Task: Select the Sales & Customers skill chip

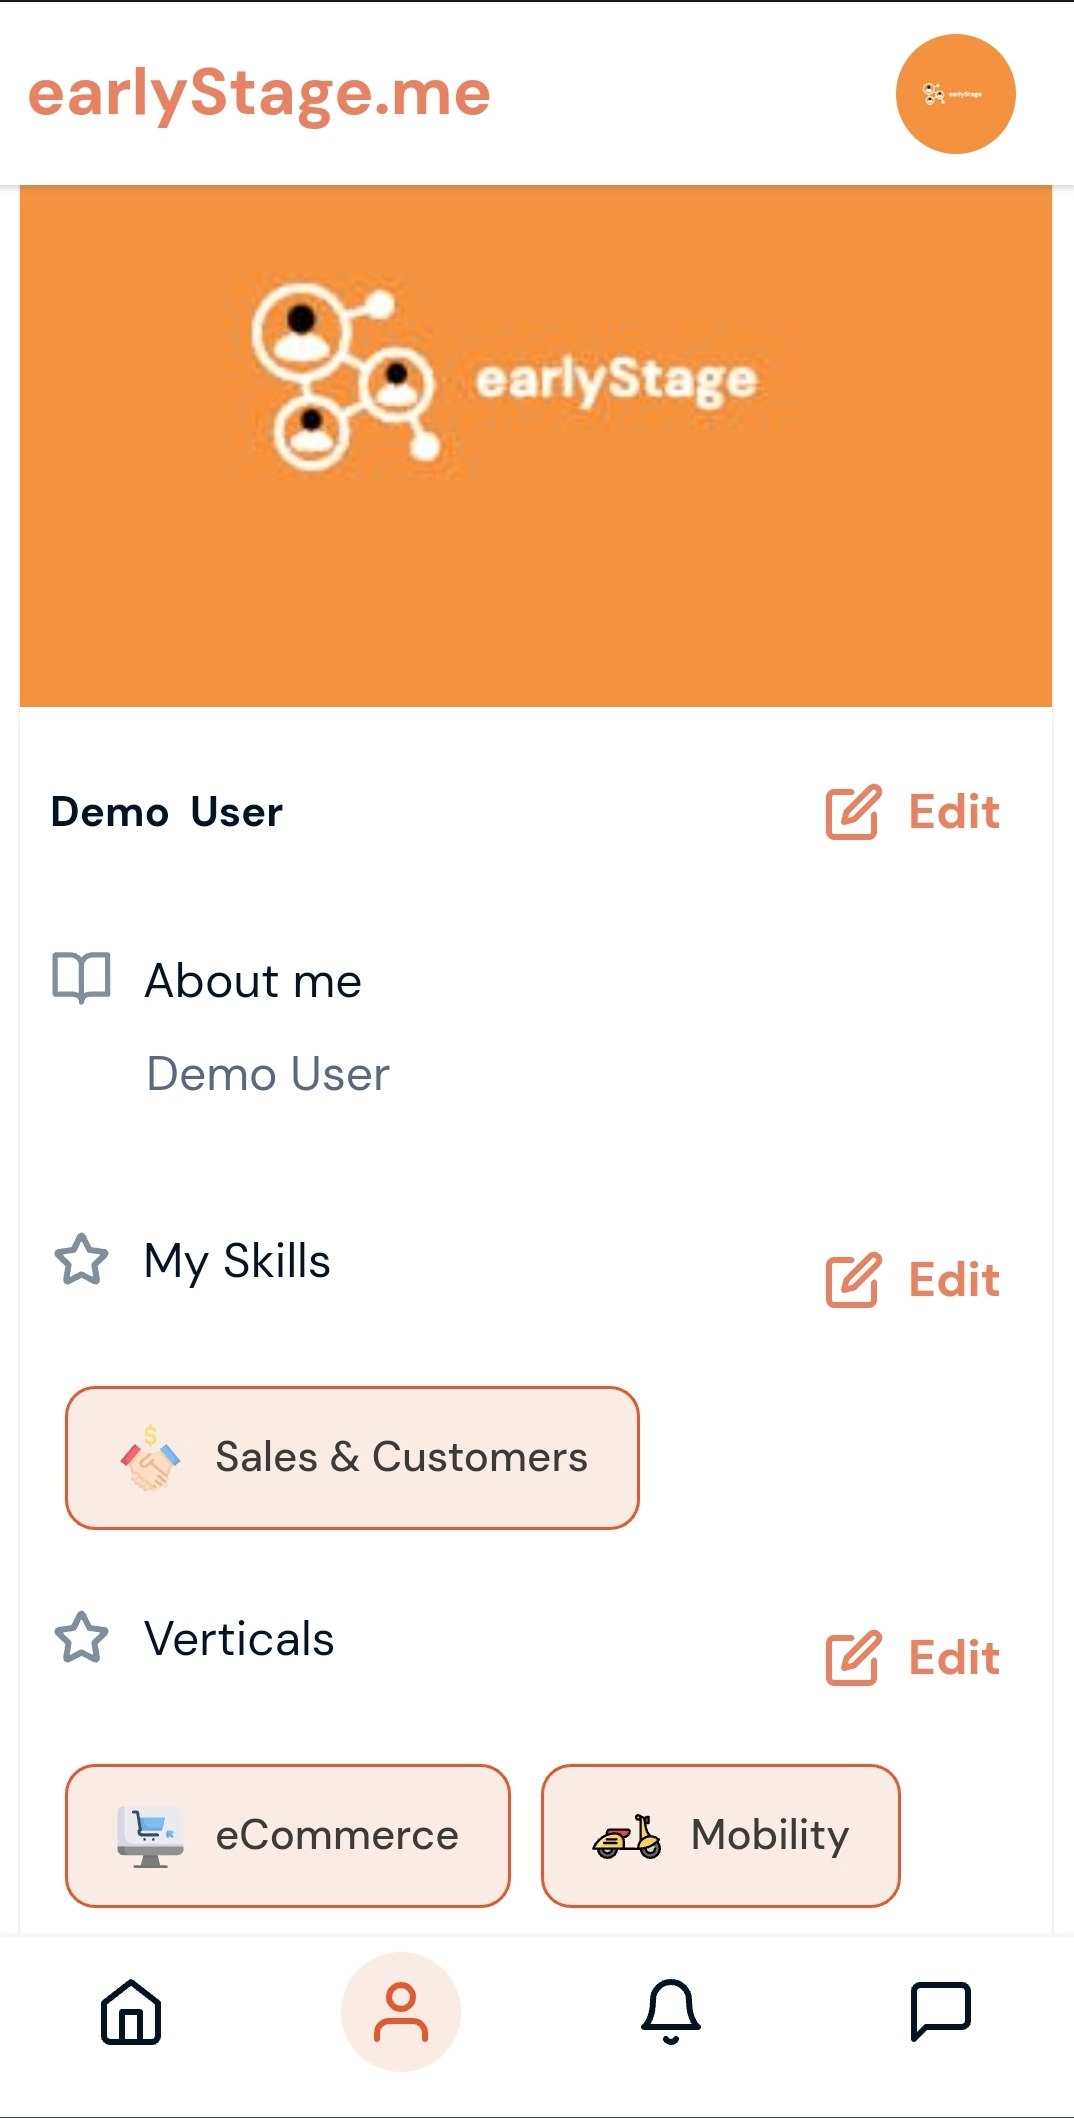Action: [x=352, y=1458]
